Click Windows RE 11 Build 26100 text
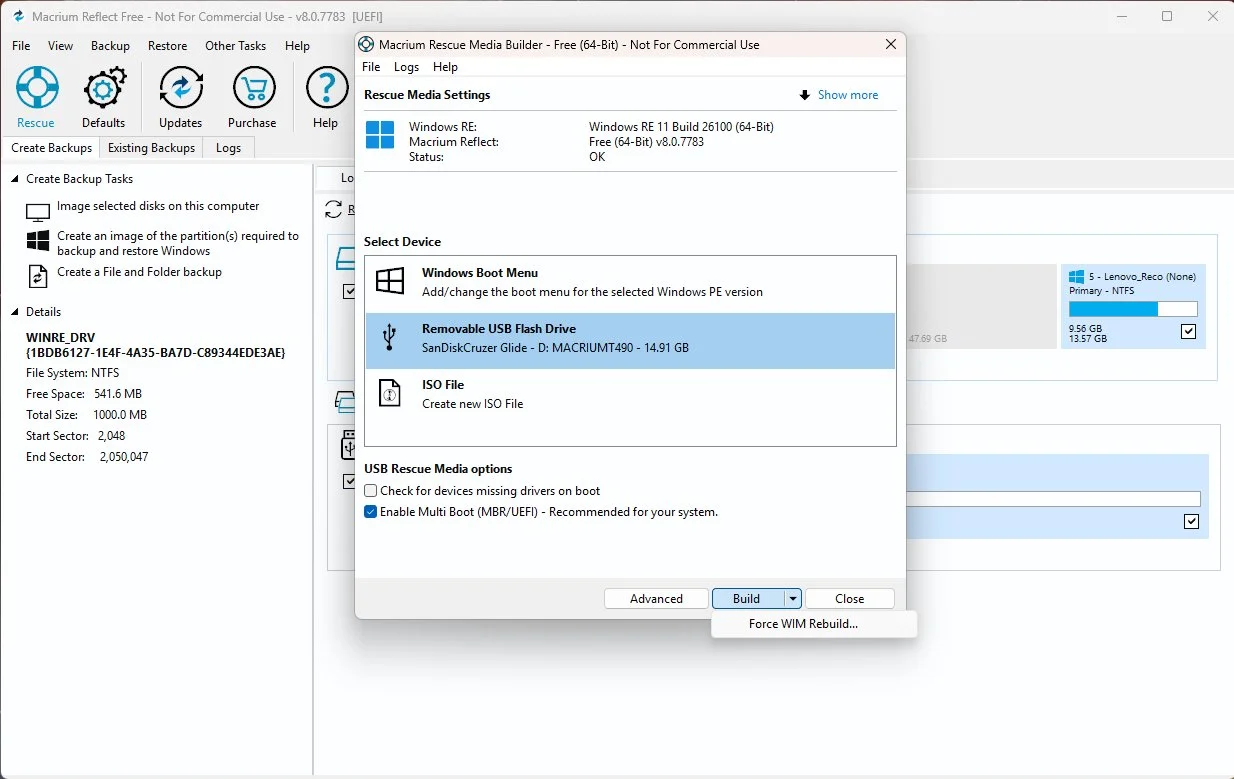The height and width of the screenshot is (779, 1234). tap(681, 127)
